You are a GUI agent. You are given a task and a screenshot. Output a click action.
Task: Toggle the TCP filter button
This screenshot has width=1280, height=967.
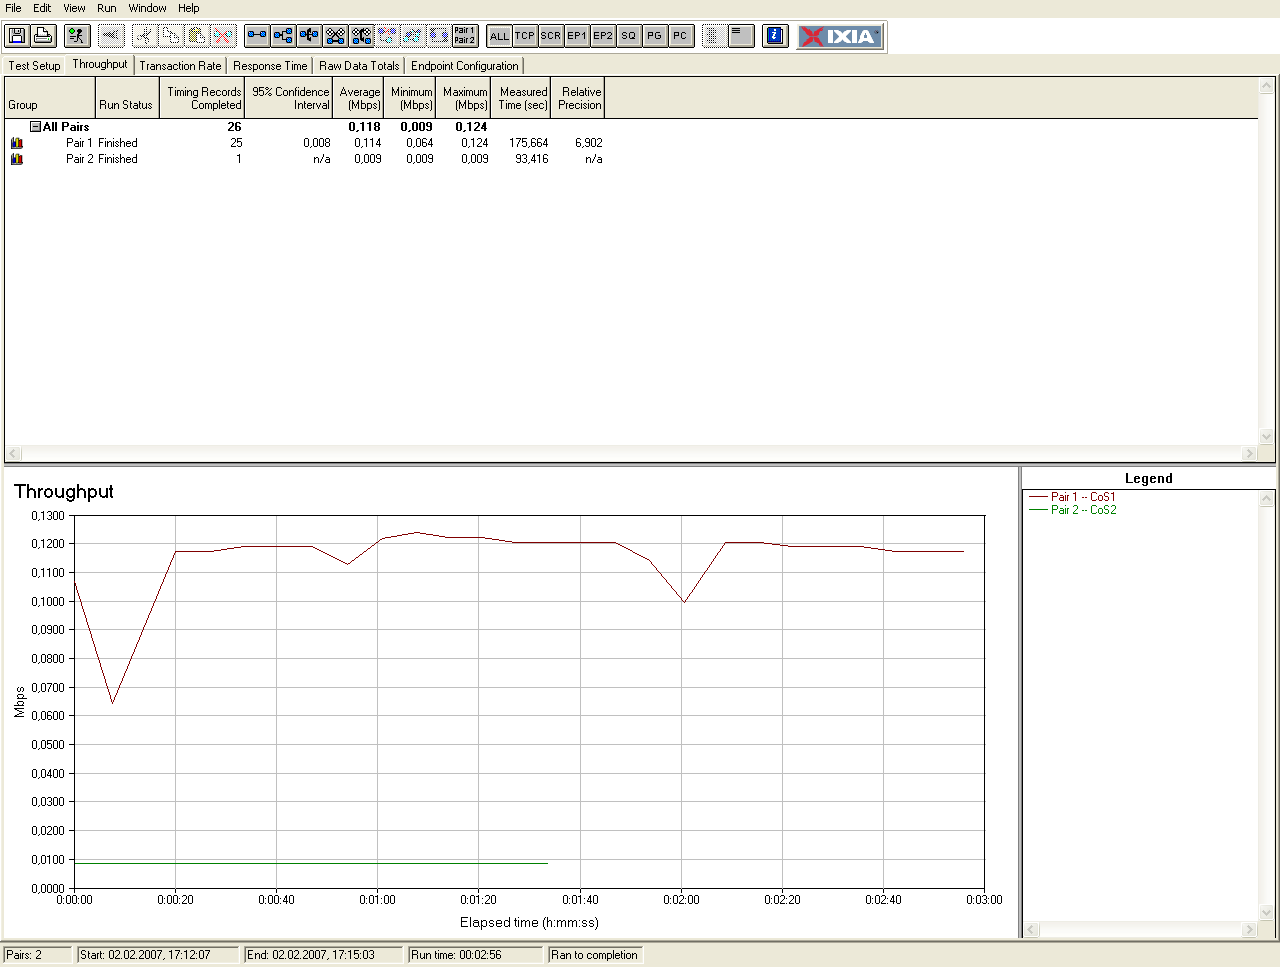(x=525, y=36)
